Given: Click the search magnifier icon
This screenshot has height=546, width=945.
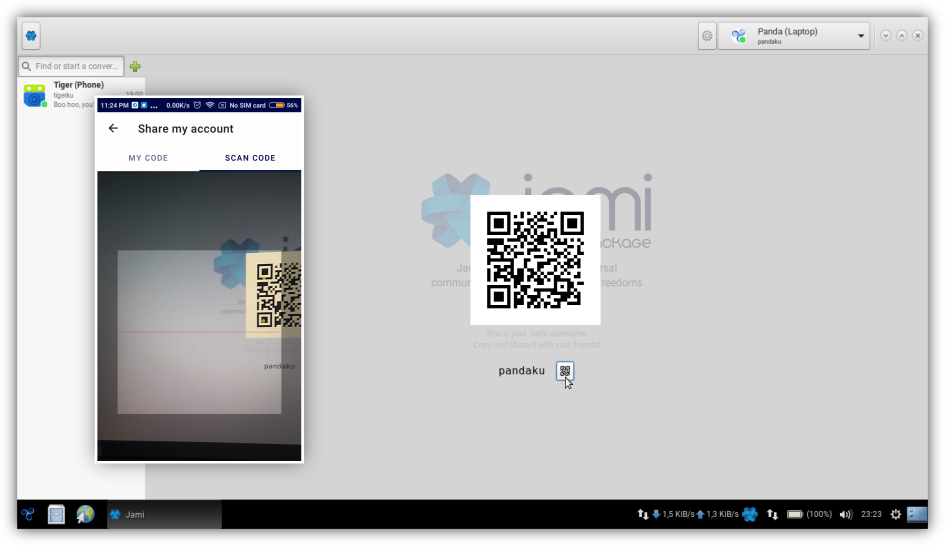Looking at the screenshot, I should tap(27, 66).
